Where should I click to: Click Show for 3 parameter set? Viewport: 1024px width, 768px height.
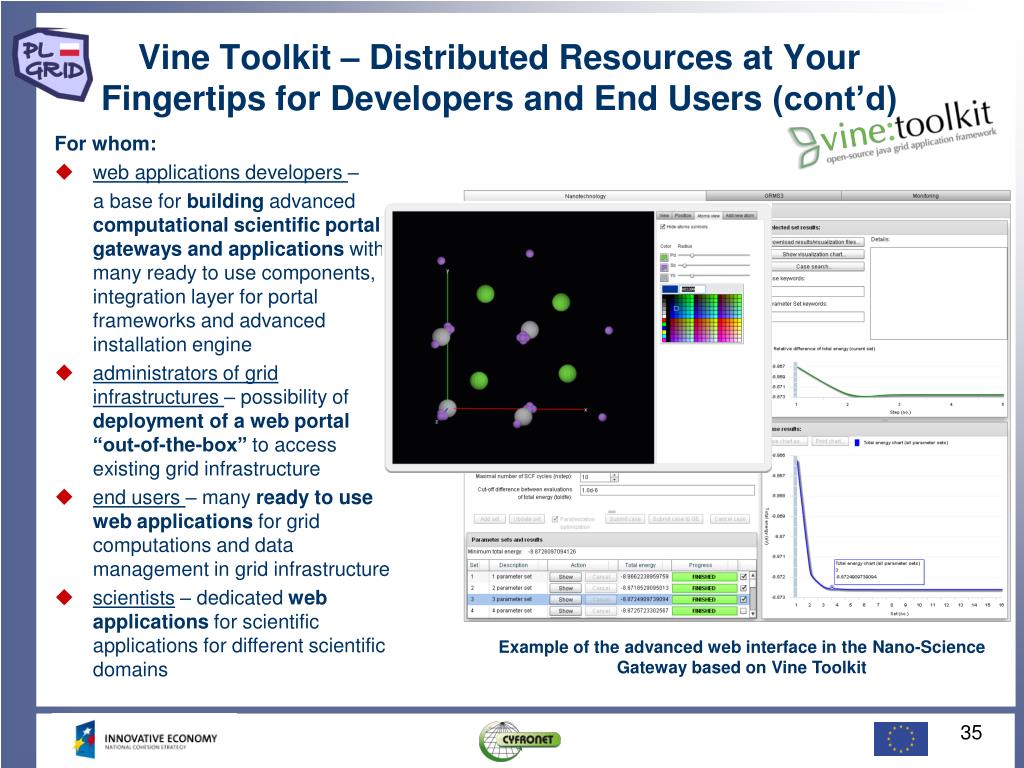566,600
